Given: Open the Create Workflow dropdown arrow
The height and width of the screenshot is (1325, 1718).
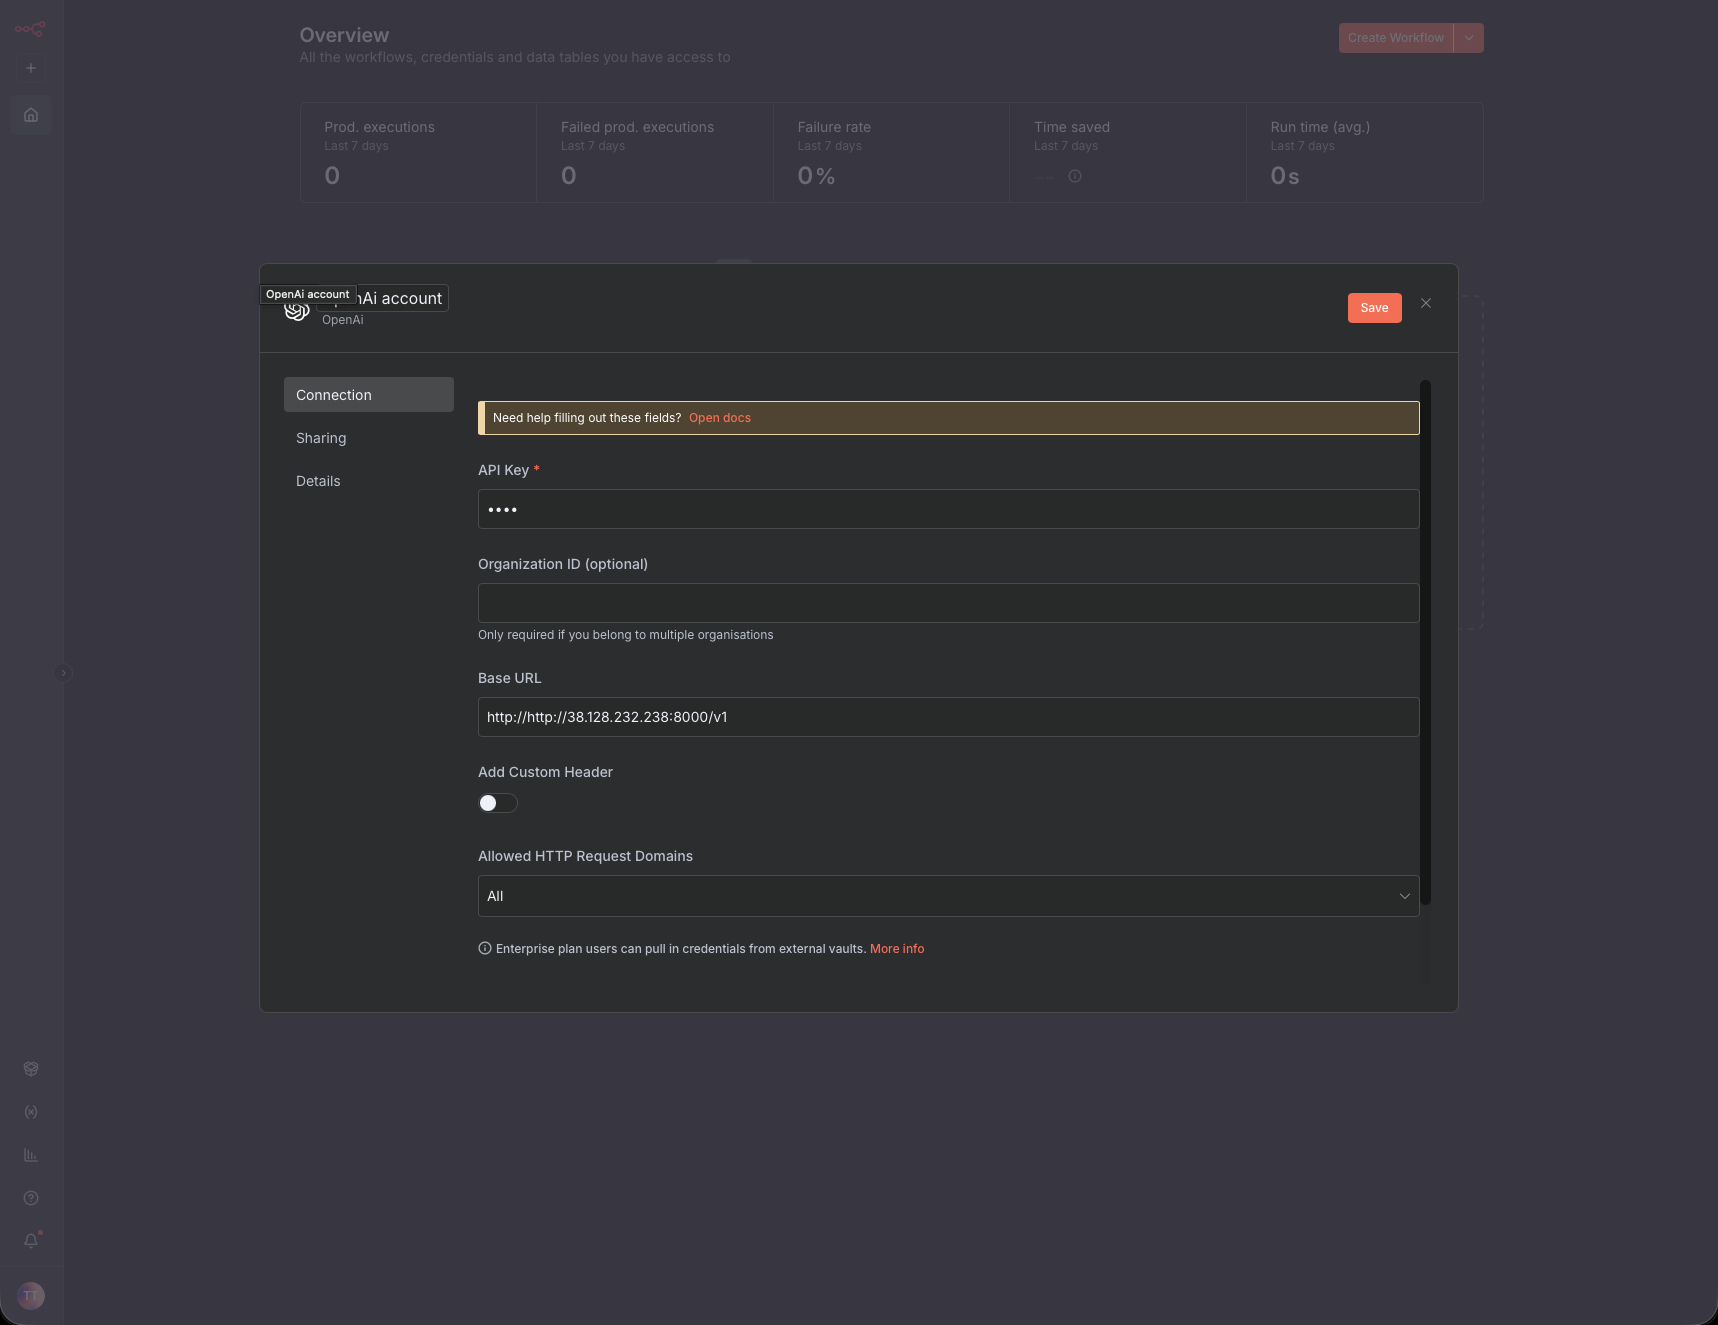Looking at the screenshot, I should 1468,38.
